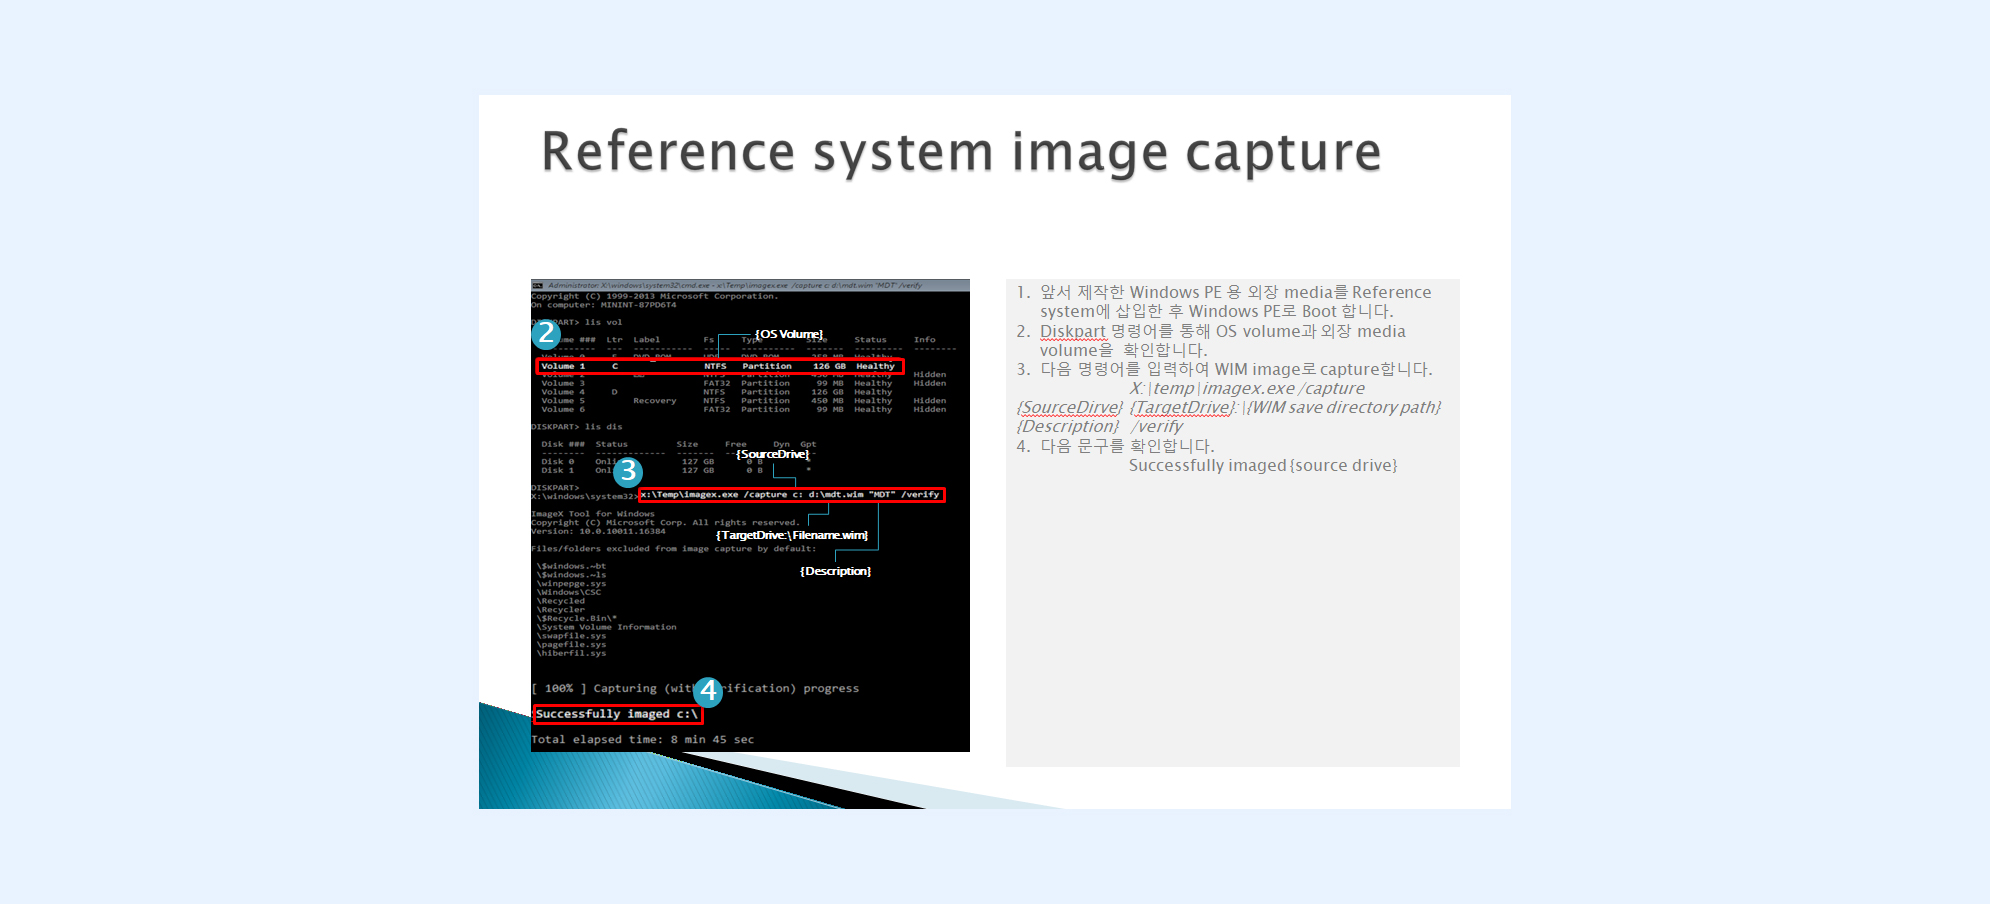This screenshot has height=904, width=1990.
Task: Click the "[ 100% ] Capturing" progress line
Action: tap(695, 688)
